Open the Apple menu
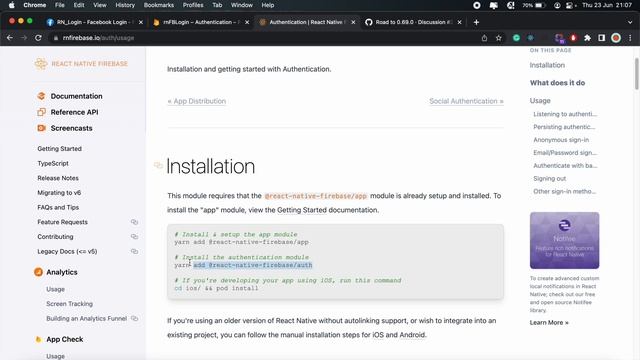The height and width of the screenshot is (360, 640). click(x=11, y=5)
